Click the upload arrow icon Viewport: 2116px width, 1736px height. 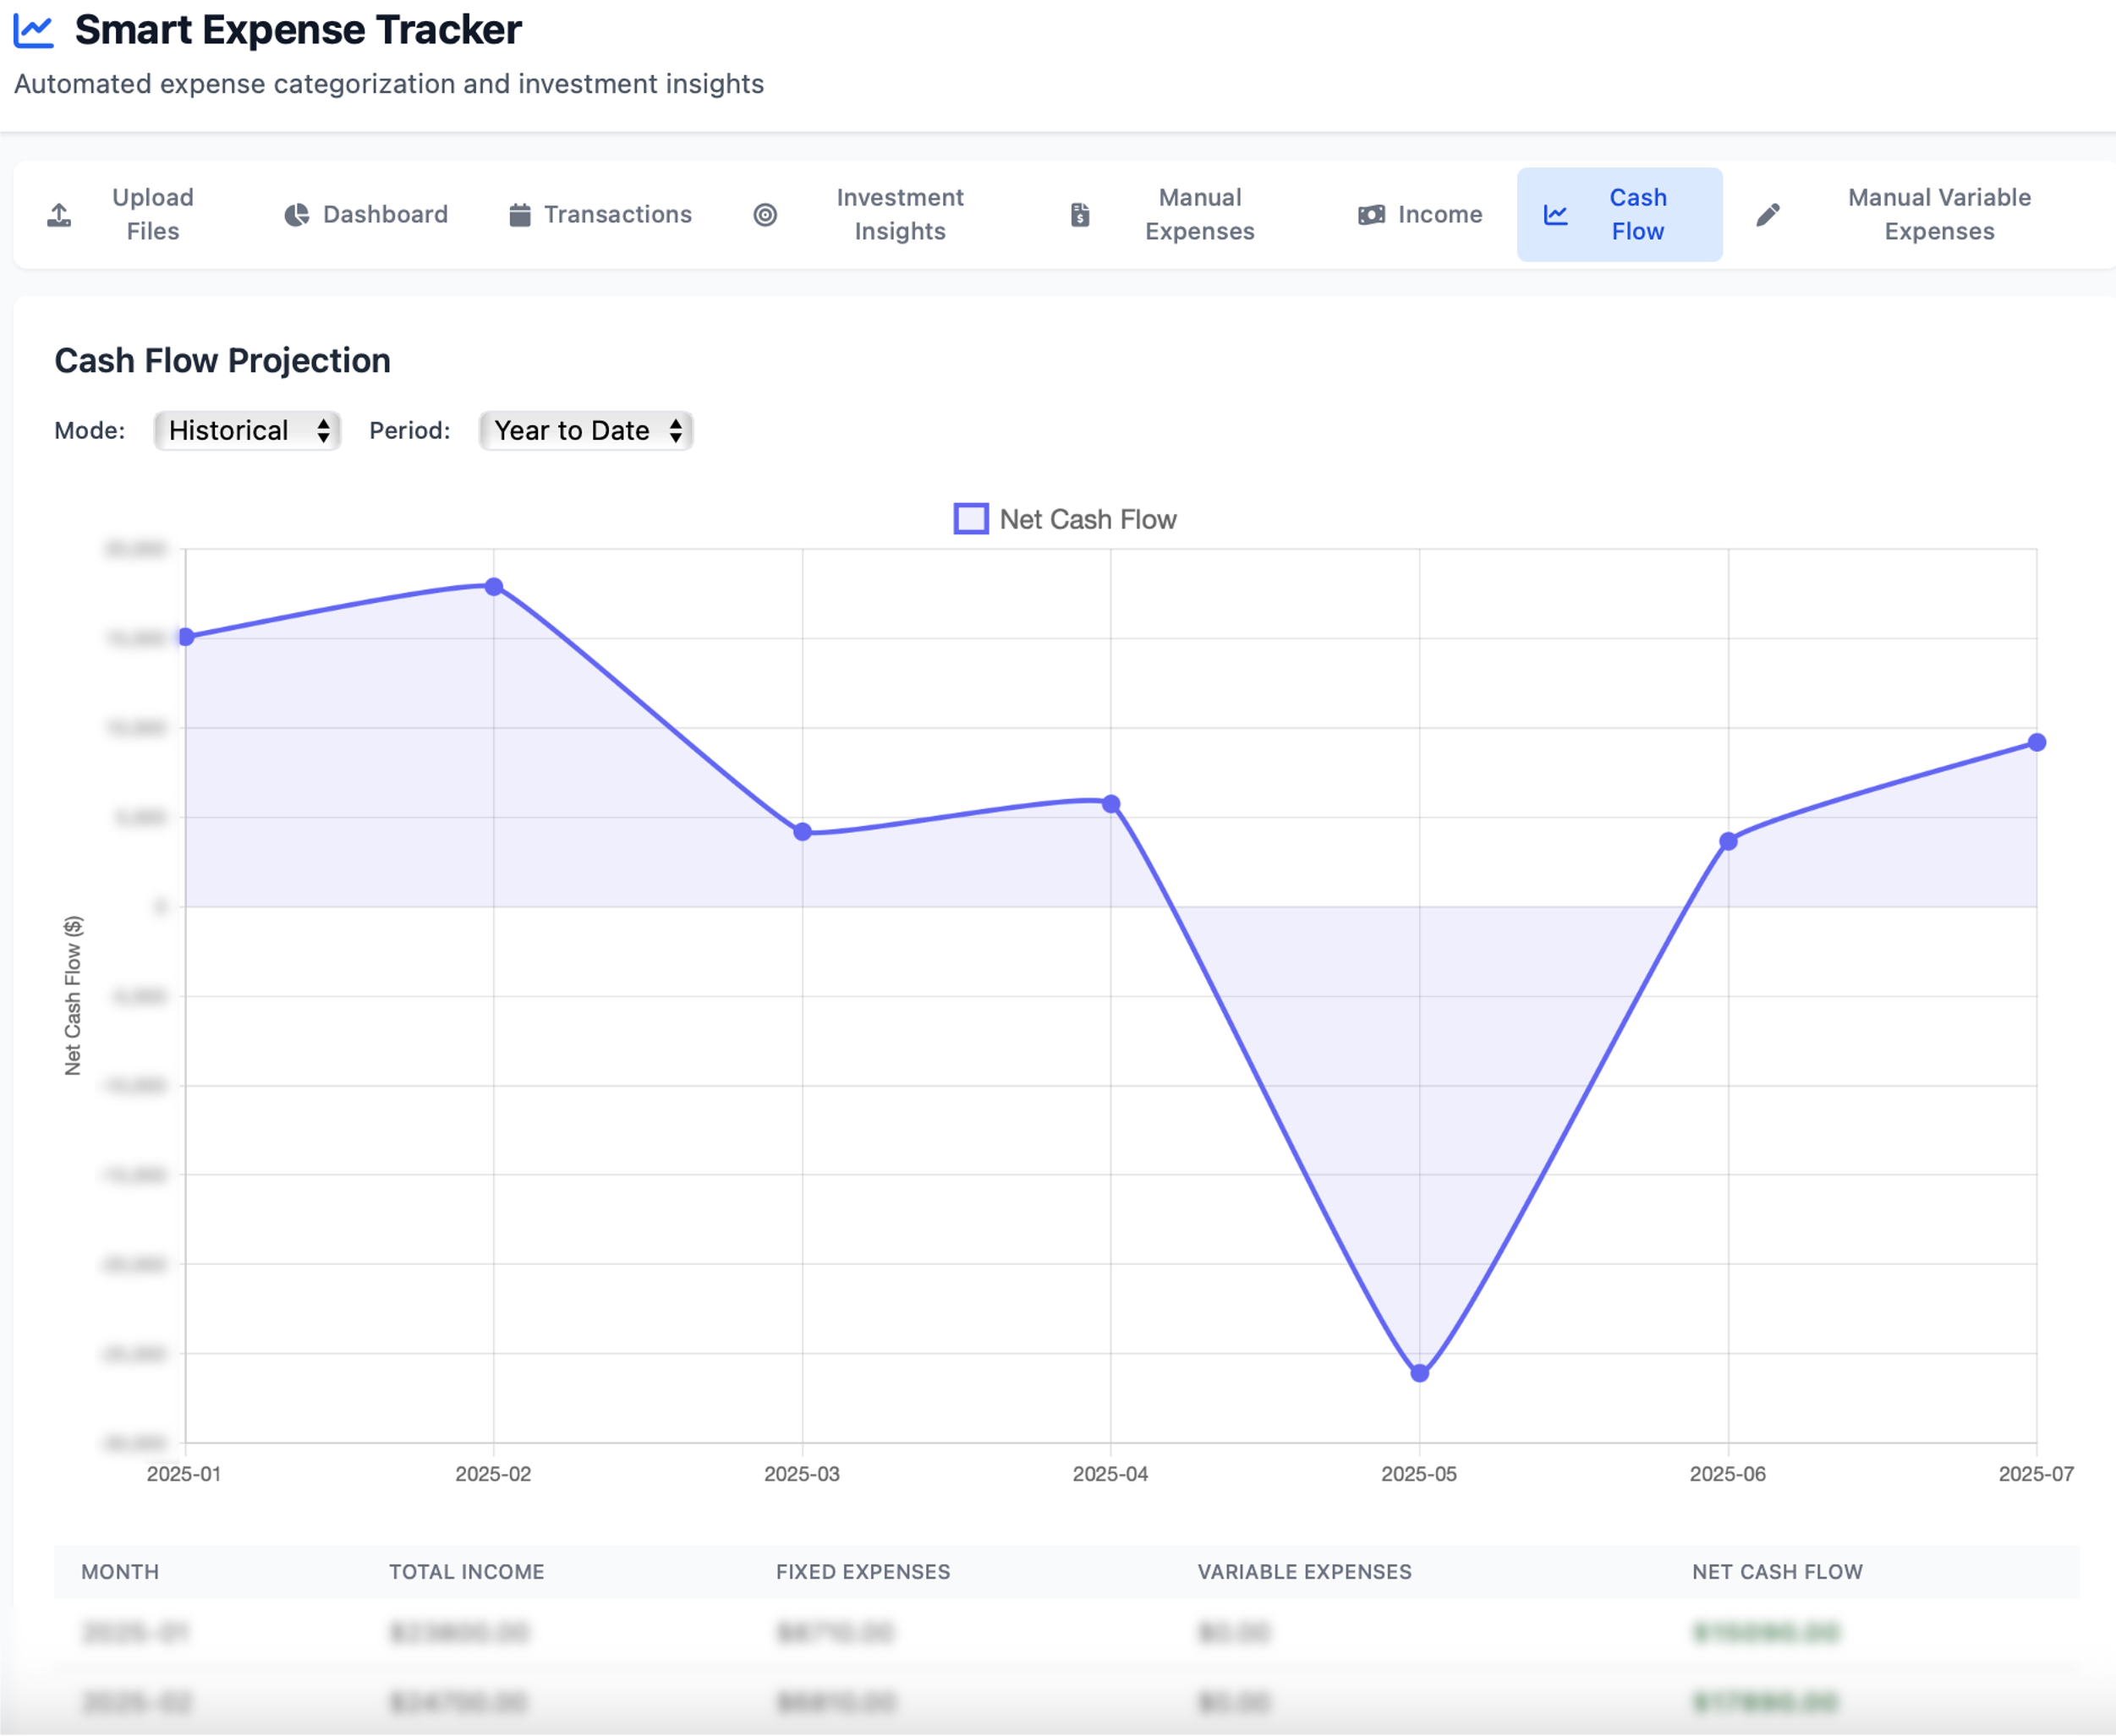(x=59, y=215)
